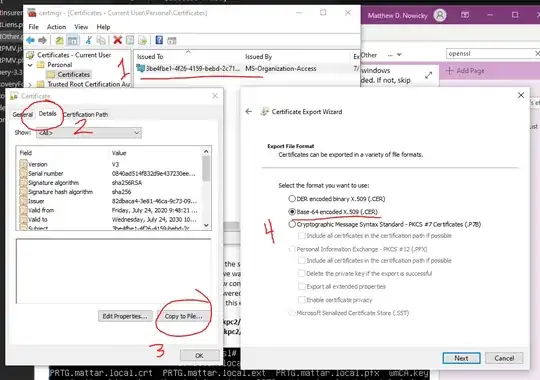Click the OneNote ribbon display options icon

tap(465, 15)
